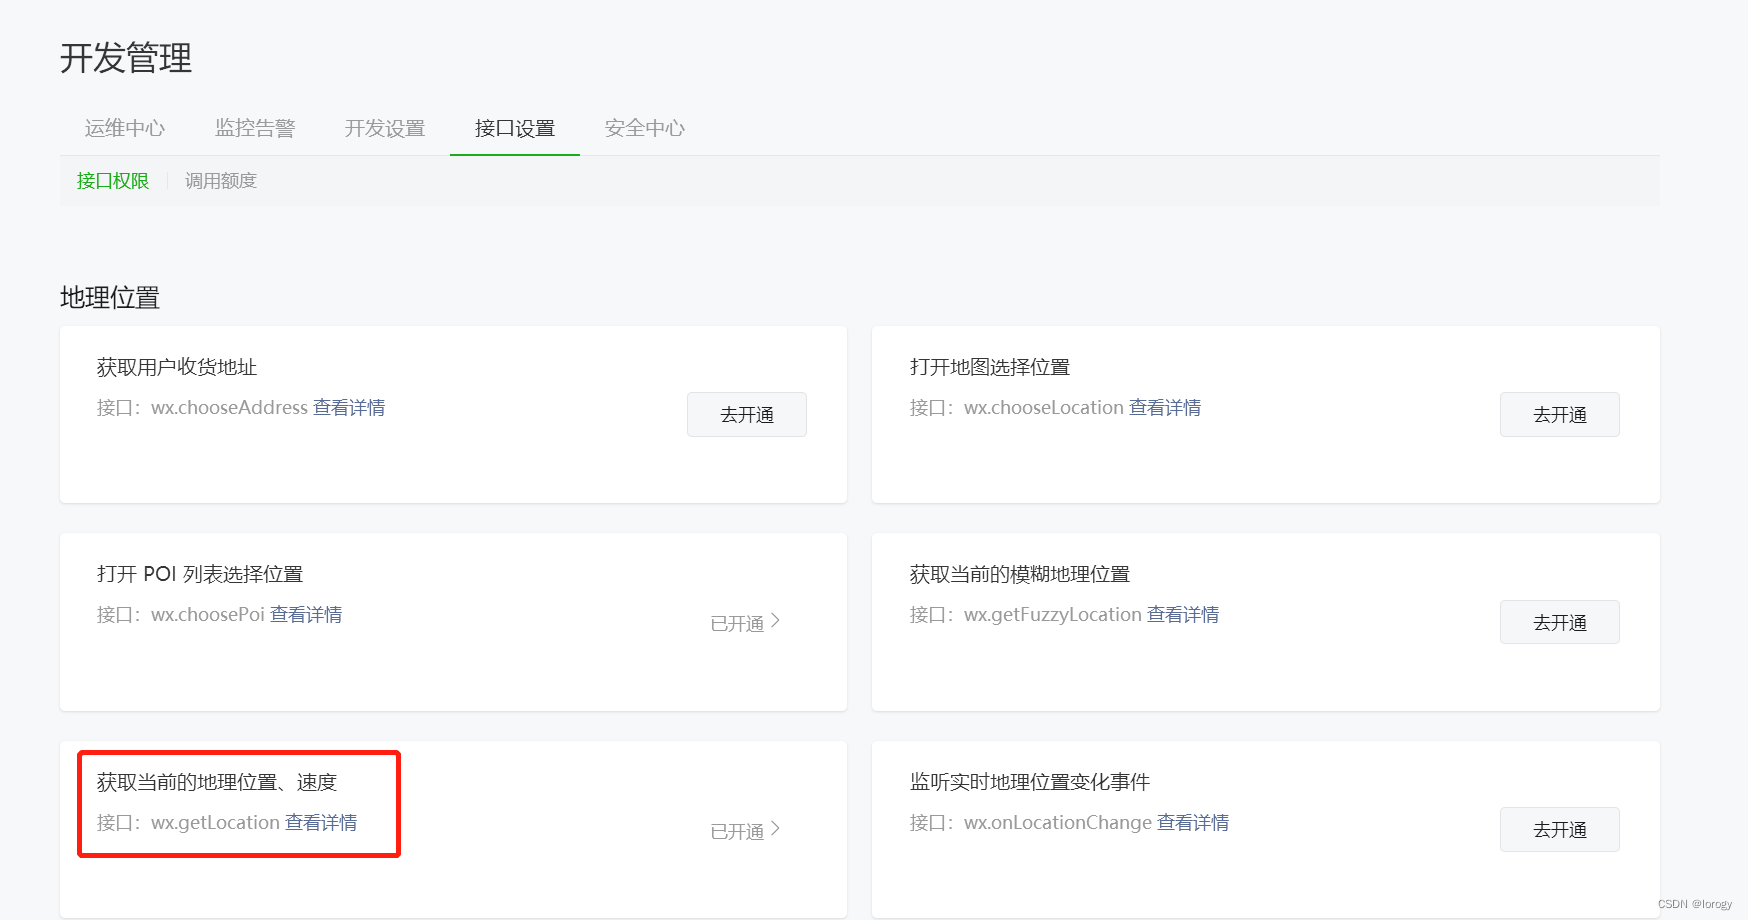The image size is (1748, 920).
Task: Select the 接口权限 sub-tab
Action: pyautogui.click(x=113, y=181)
